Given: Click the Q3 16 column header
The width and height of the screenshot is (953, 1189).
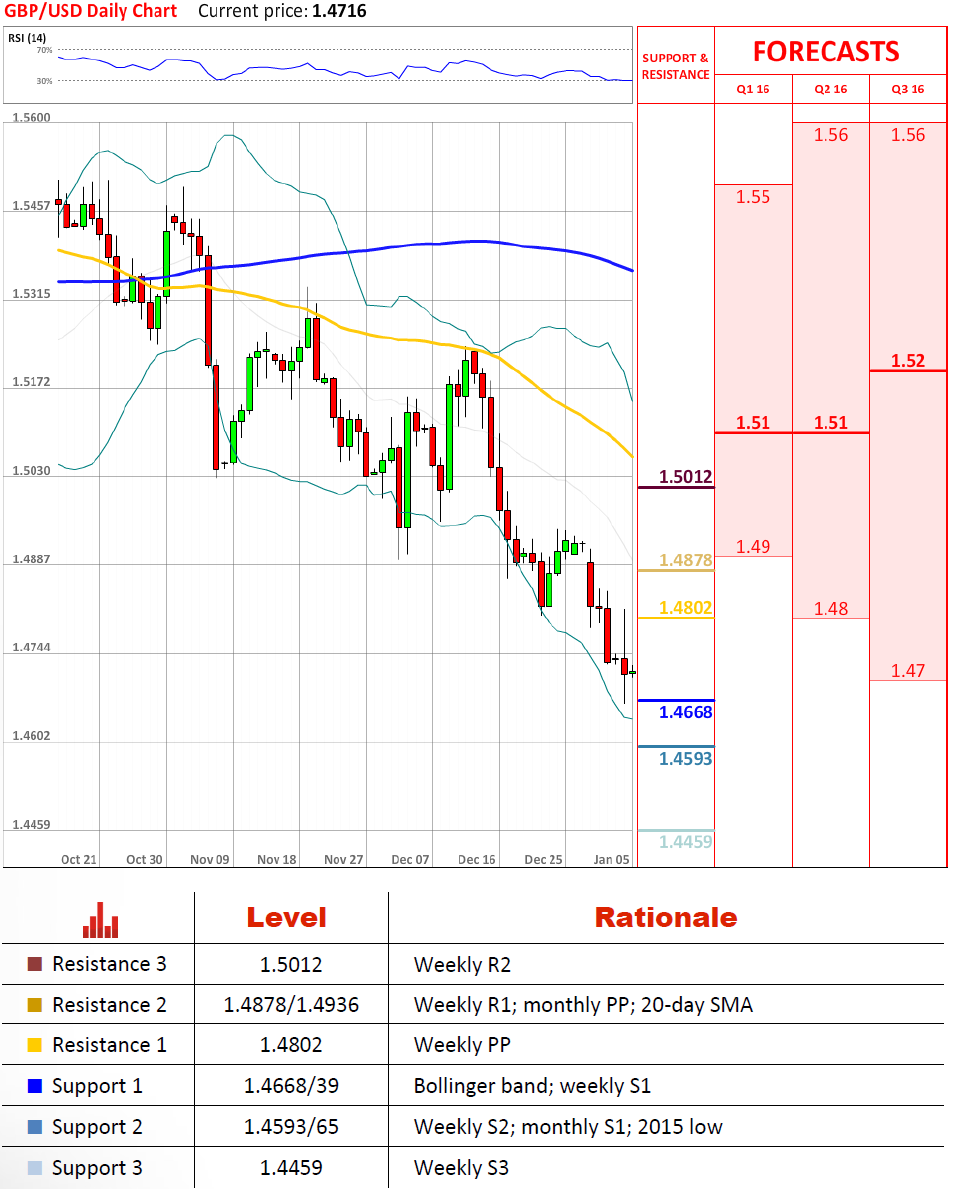Looking at the screenshot, I should [908, 89].
